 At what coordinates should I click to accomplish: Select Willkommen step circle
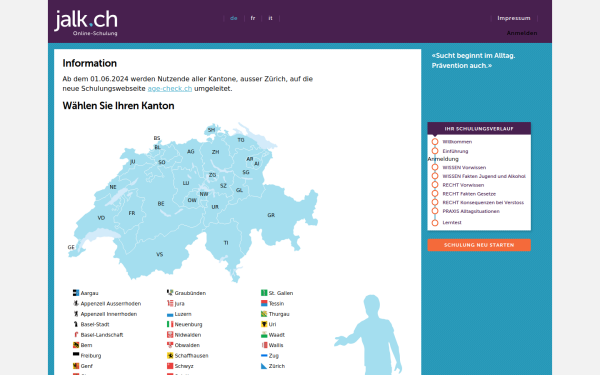[435, 142]
